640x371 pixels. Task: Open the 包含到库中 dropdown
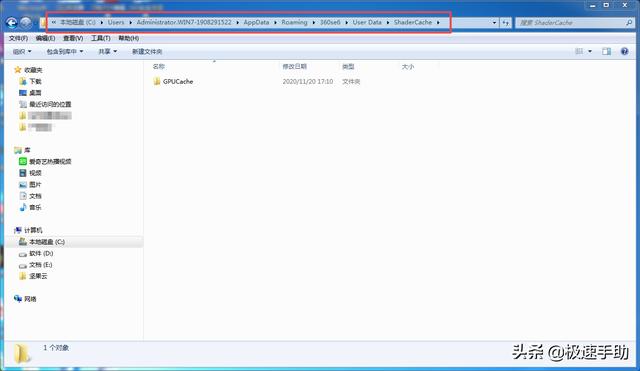pyautogui.click(x=65, y=51)
